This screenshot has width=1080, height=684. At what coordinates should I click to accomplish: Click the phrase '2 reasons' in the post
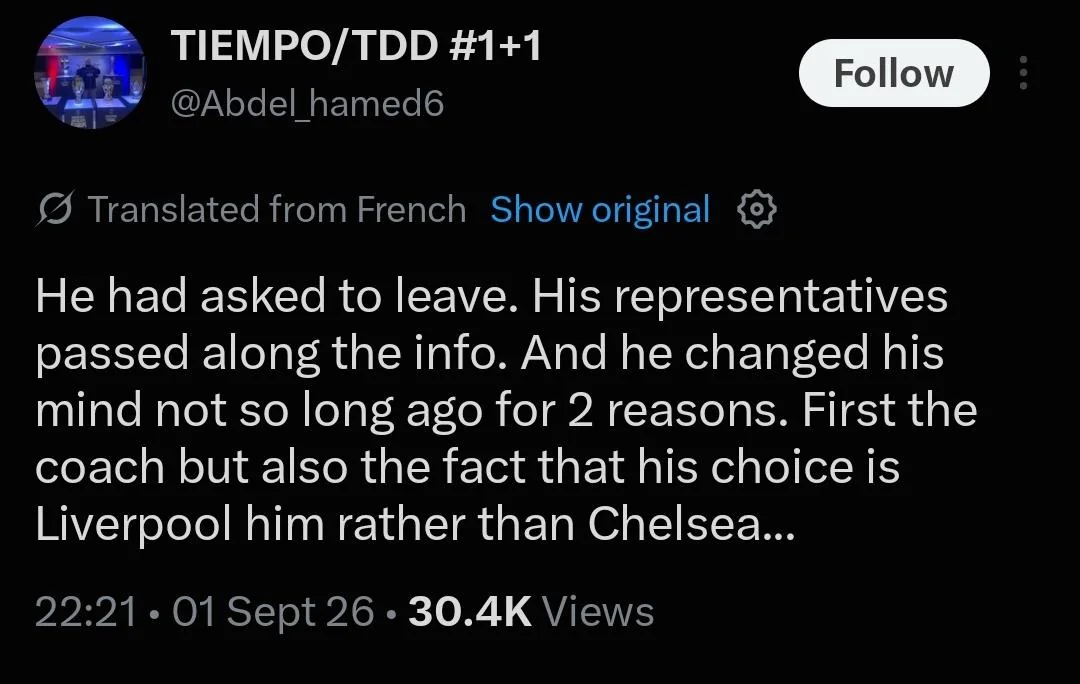pyautogui.click(x=678, y=411)
